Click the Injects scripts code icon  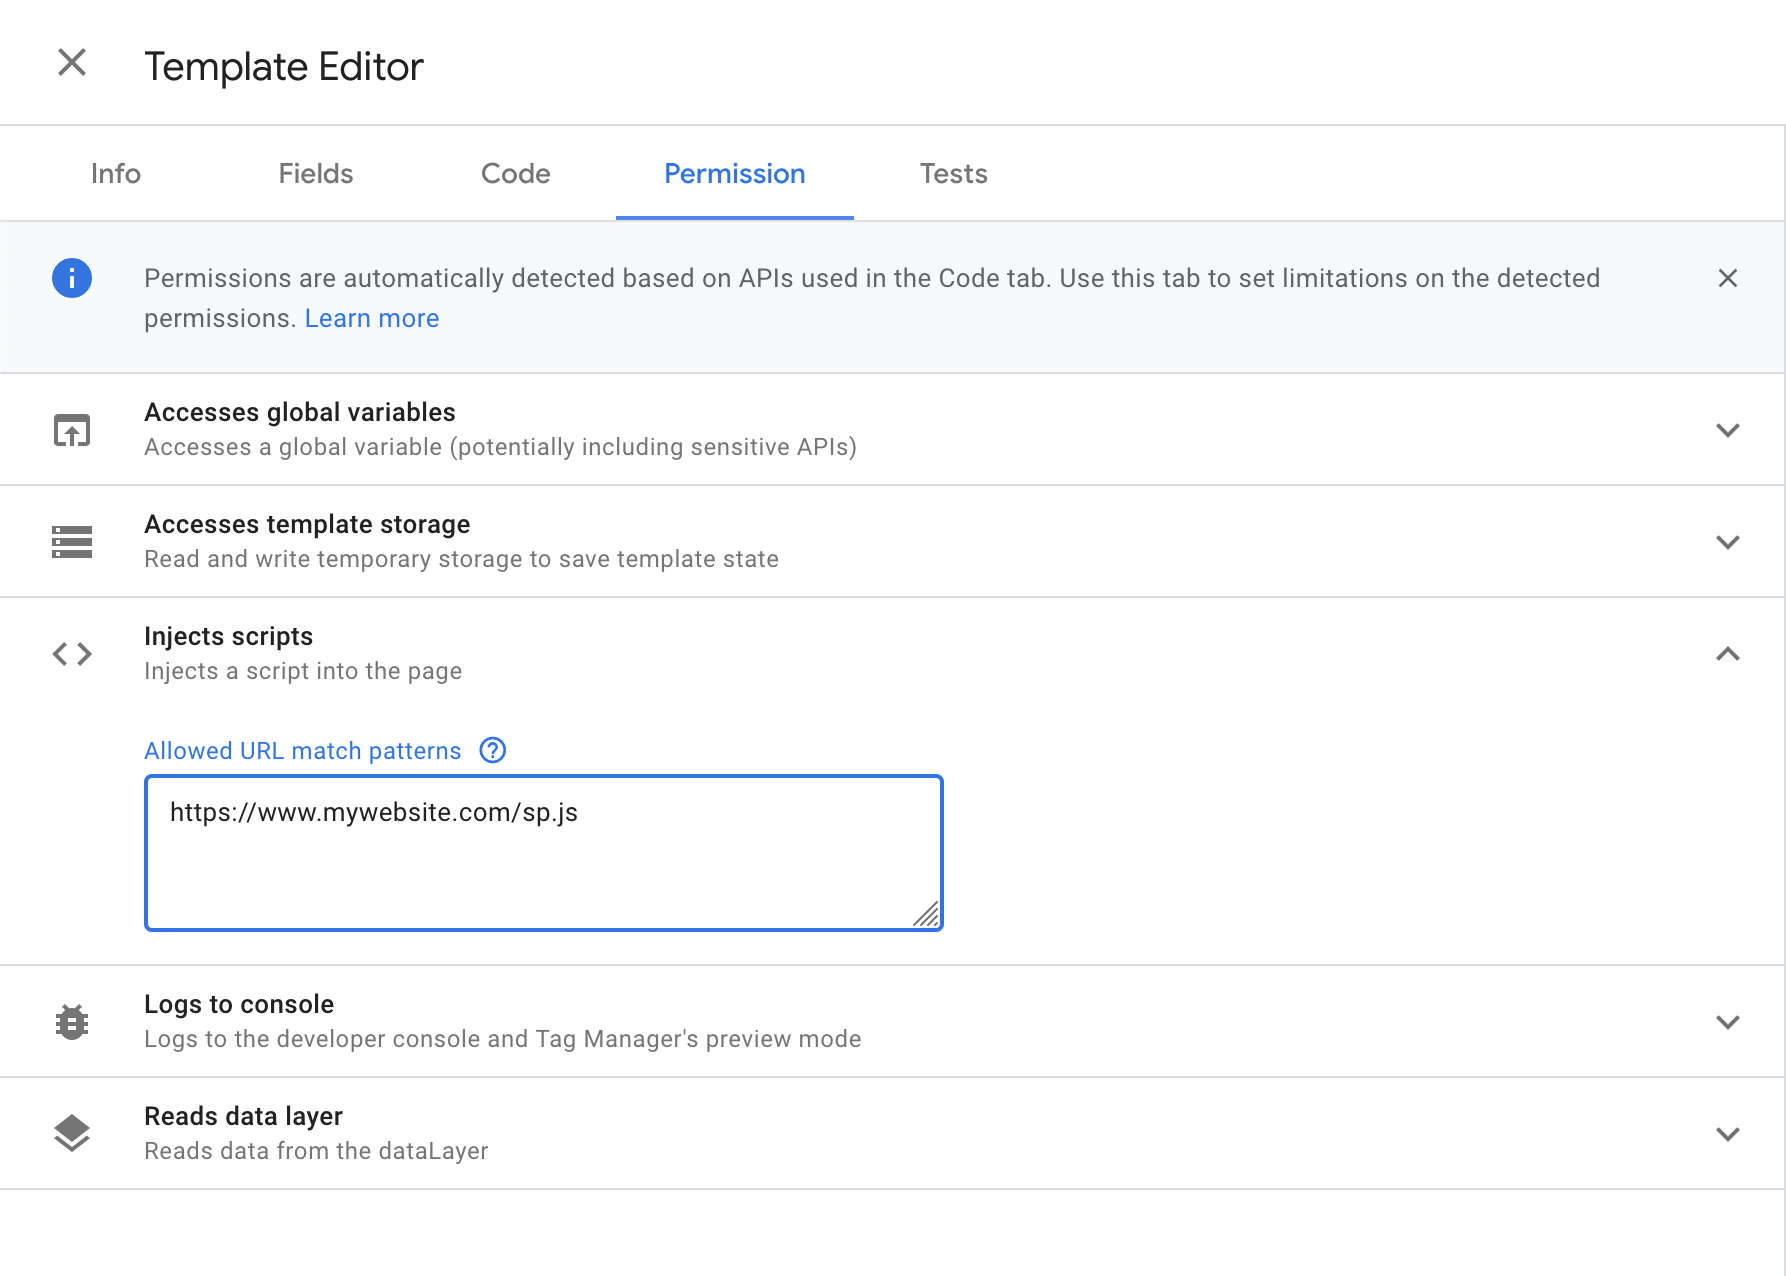[71, 653]
